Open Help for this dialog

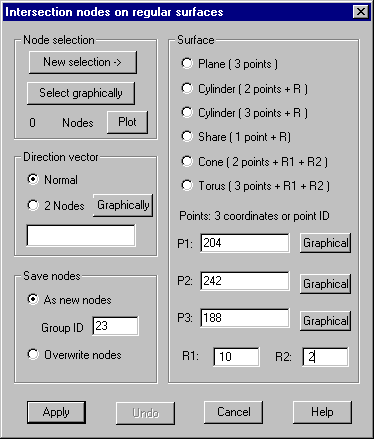coord(322,413)
